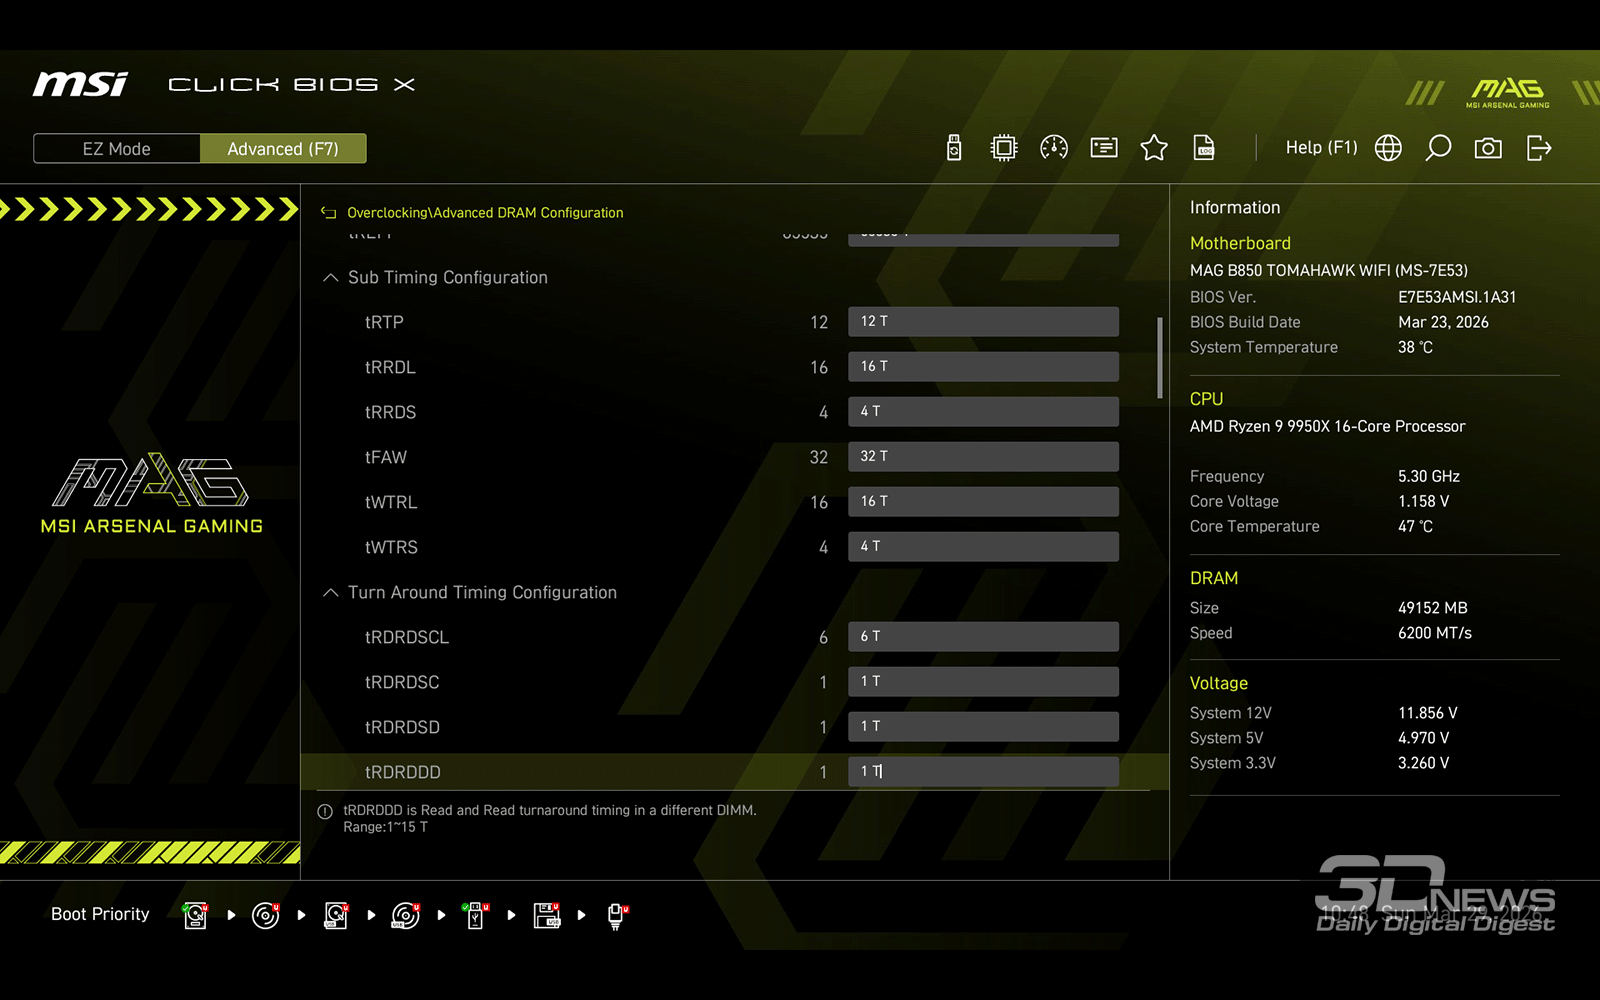1600x1000 pixels.
Task: Go back via Overclocking breadcrumb arrow
Action: pos(328,213)
